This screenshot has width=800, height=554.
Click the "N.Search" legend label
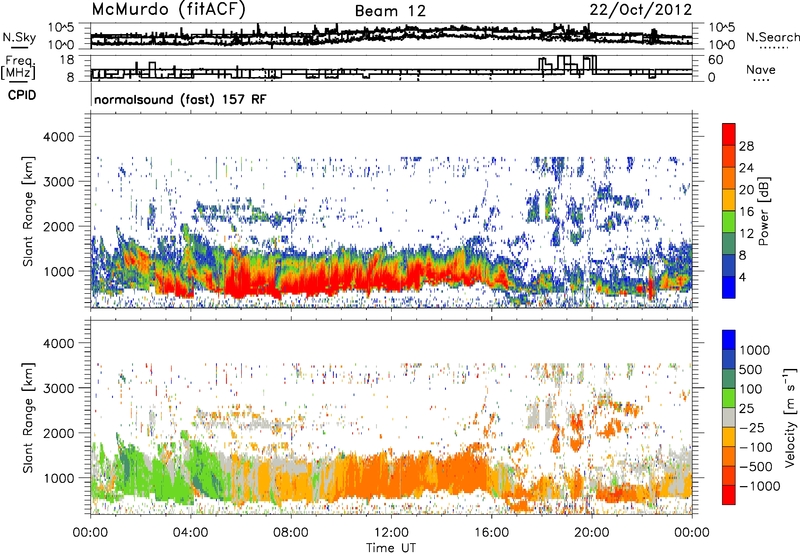772,37
